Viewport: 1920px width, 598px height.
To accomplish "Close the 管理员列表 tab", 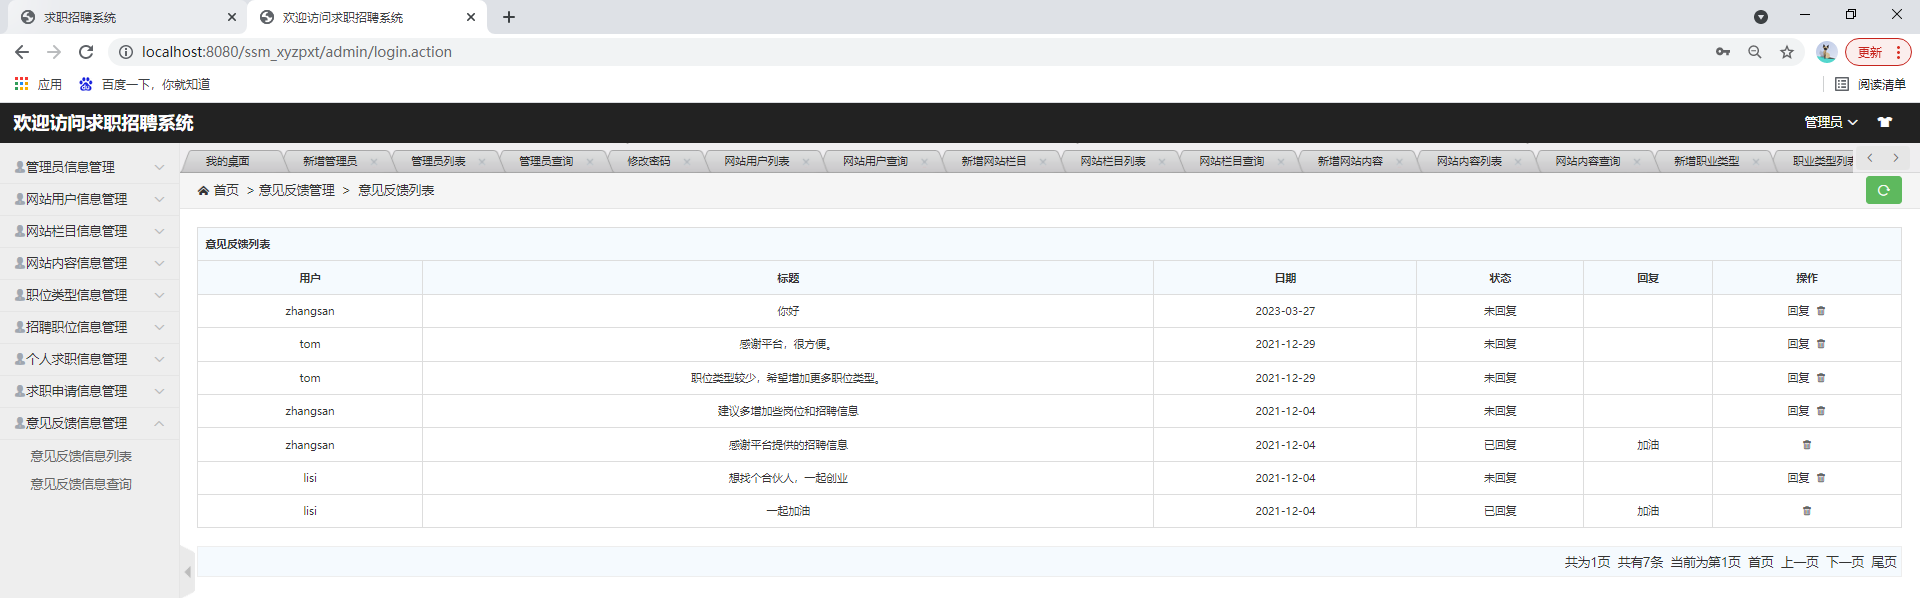I will pos(482,161).
